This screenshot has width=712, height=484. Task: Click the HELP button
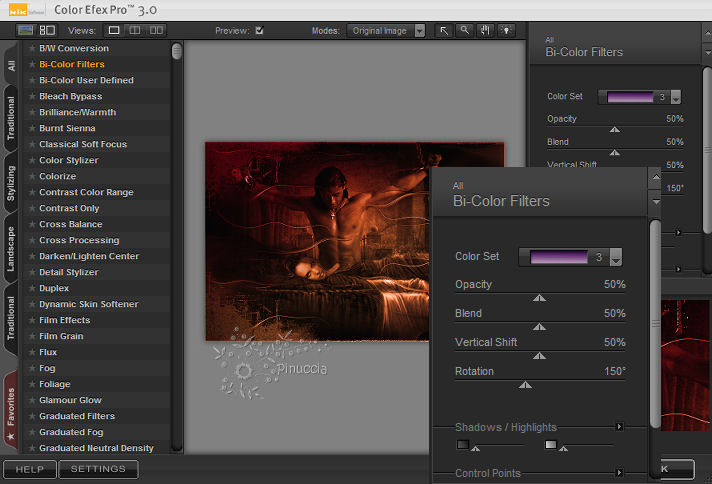point(29,469)
